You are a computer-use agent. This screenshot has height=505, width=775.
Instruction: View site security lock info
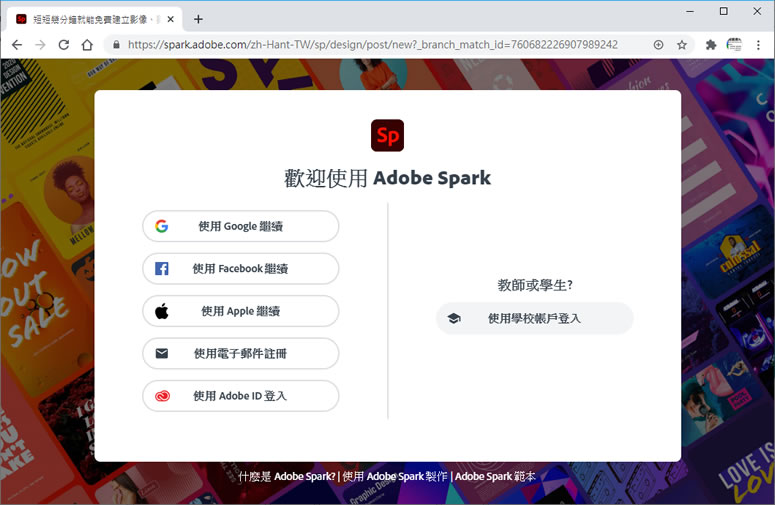coord(116,44)
